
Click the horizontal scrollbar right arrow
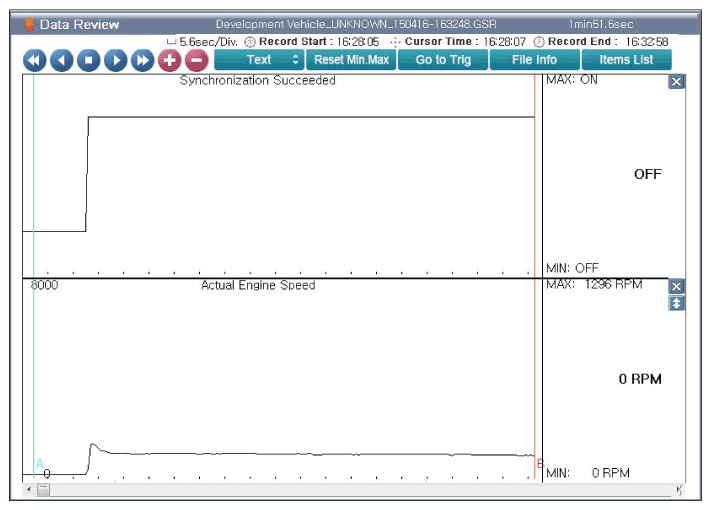coord(679,490)
